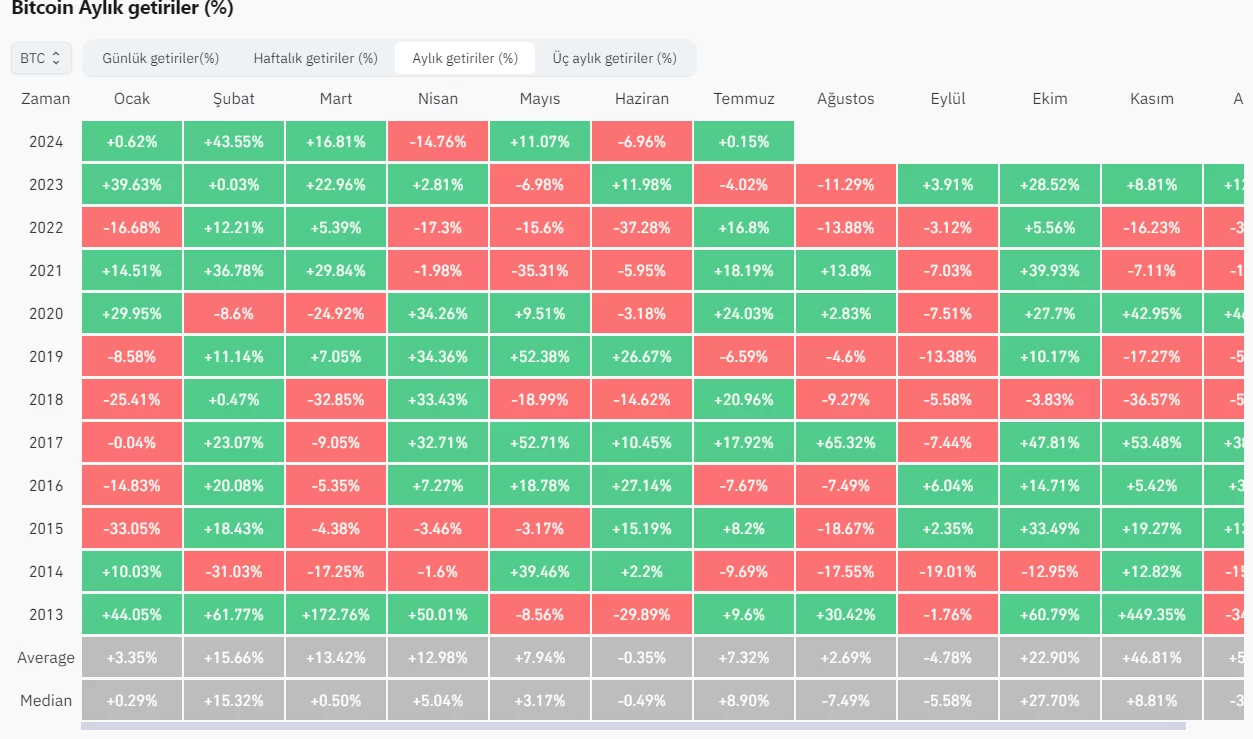The height and width of the screenshot is (739, 1253).
Task: Click the +449.35% cell for Kasım 2013
Action: pyautogui.click(x=1152, y=614)
